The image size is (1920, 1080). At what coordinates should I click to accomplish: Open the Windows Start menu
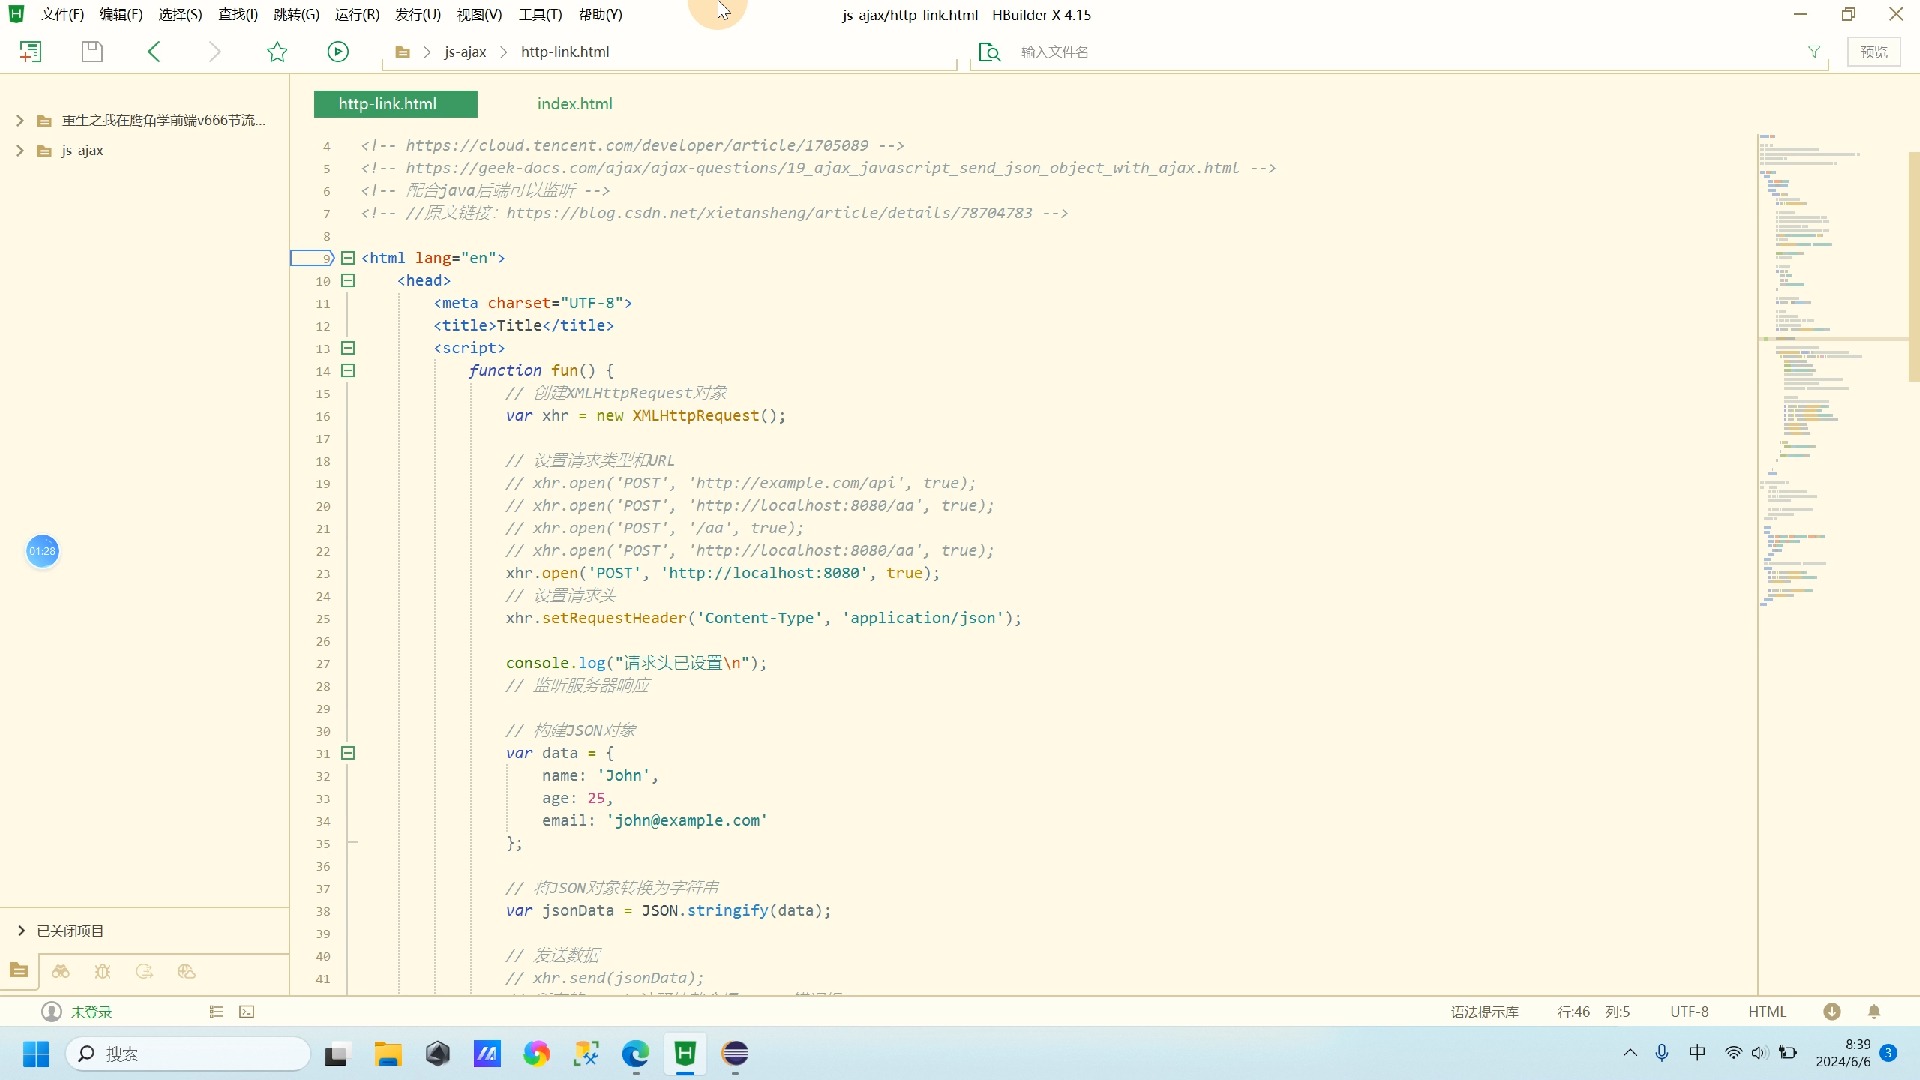tap(36, 1054)
